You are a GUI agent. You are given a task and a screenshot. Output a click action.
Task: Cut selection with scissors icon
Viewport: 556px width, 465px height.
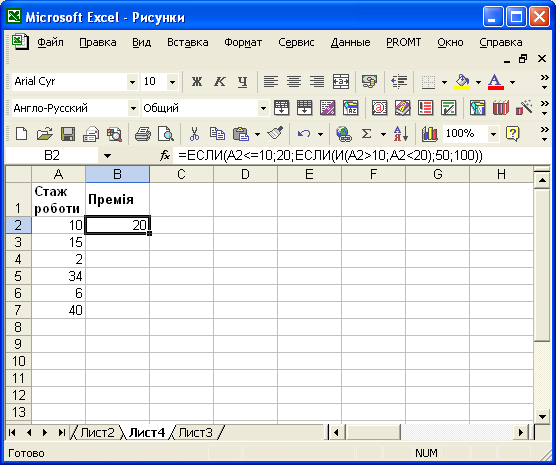194,134
